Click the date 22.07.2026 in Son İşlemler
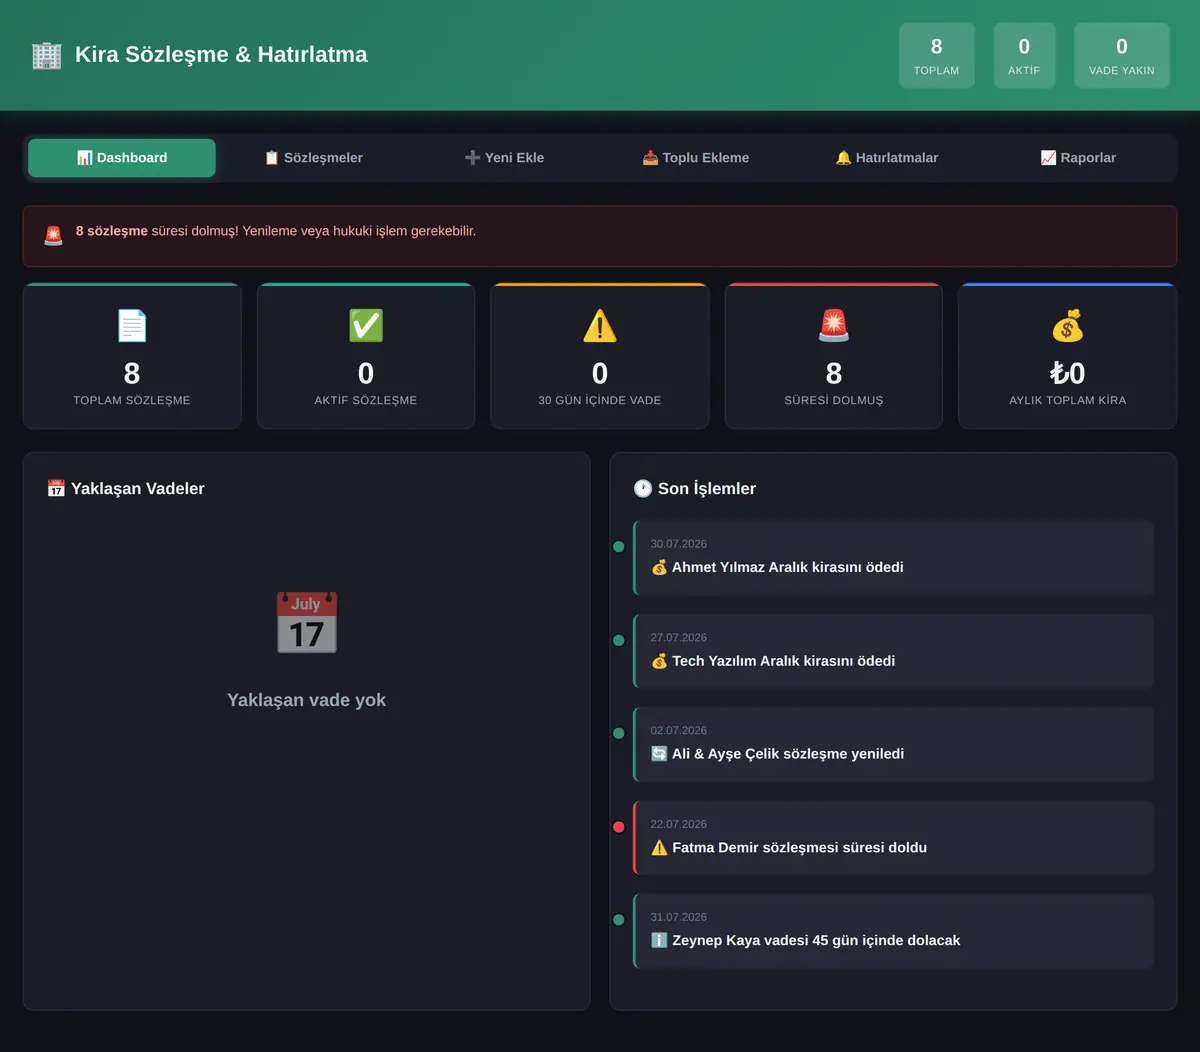The width and height of the screenshot is (1200, 1052). click(679, 824)
